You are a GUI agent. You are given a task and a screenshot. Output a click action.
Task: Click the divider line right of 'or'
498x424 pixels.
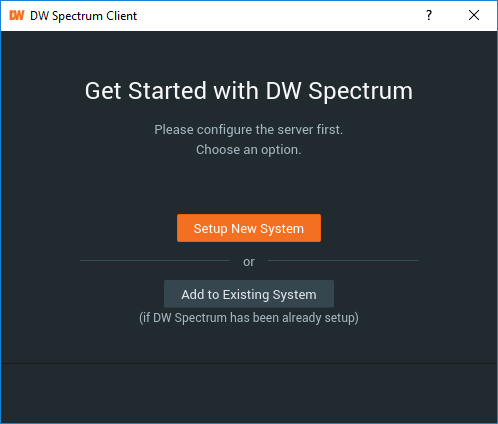pos(343,260)
